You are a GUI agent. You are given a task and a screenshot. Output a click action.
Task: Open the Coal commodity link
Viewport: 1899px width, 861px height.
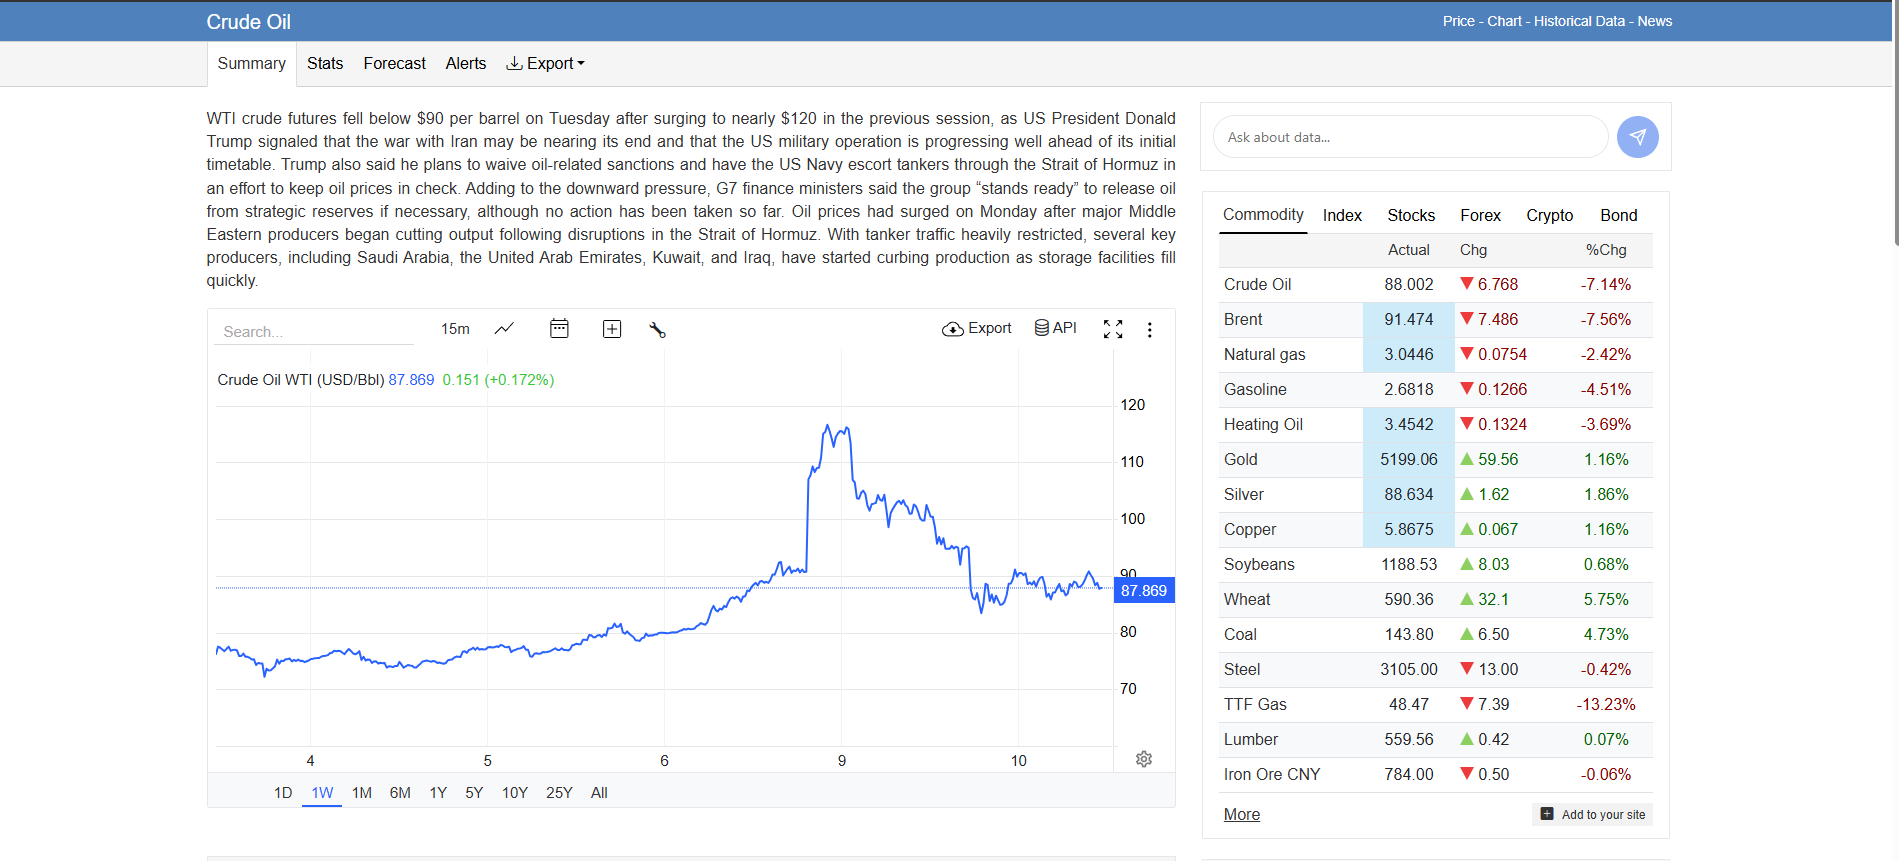[1240, 634]
